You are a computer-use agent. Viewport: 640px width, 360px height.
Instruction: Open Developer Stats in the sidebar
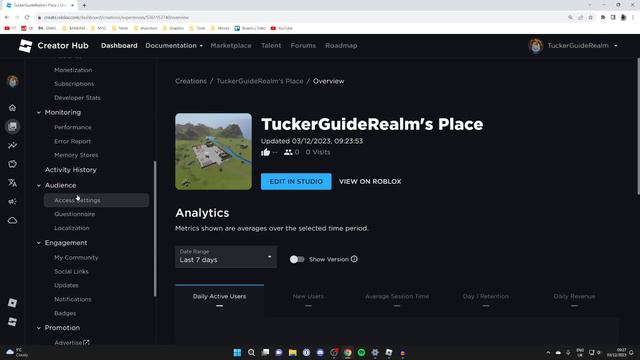point(77,98)
